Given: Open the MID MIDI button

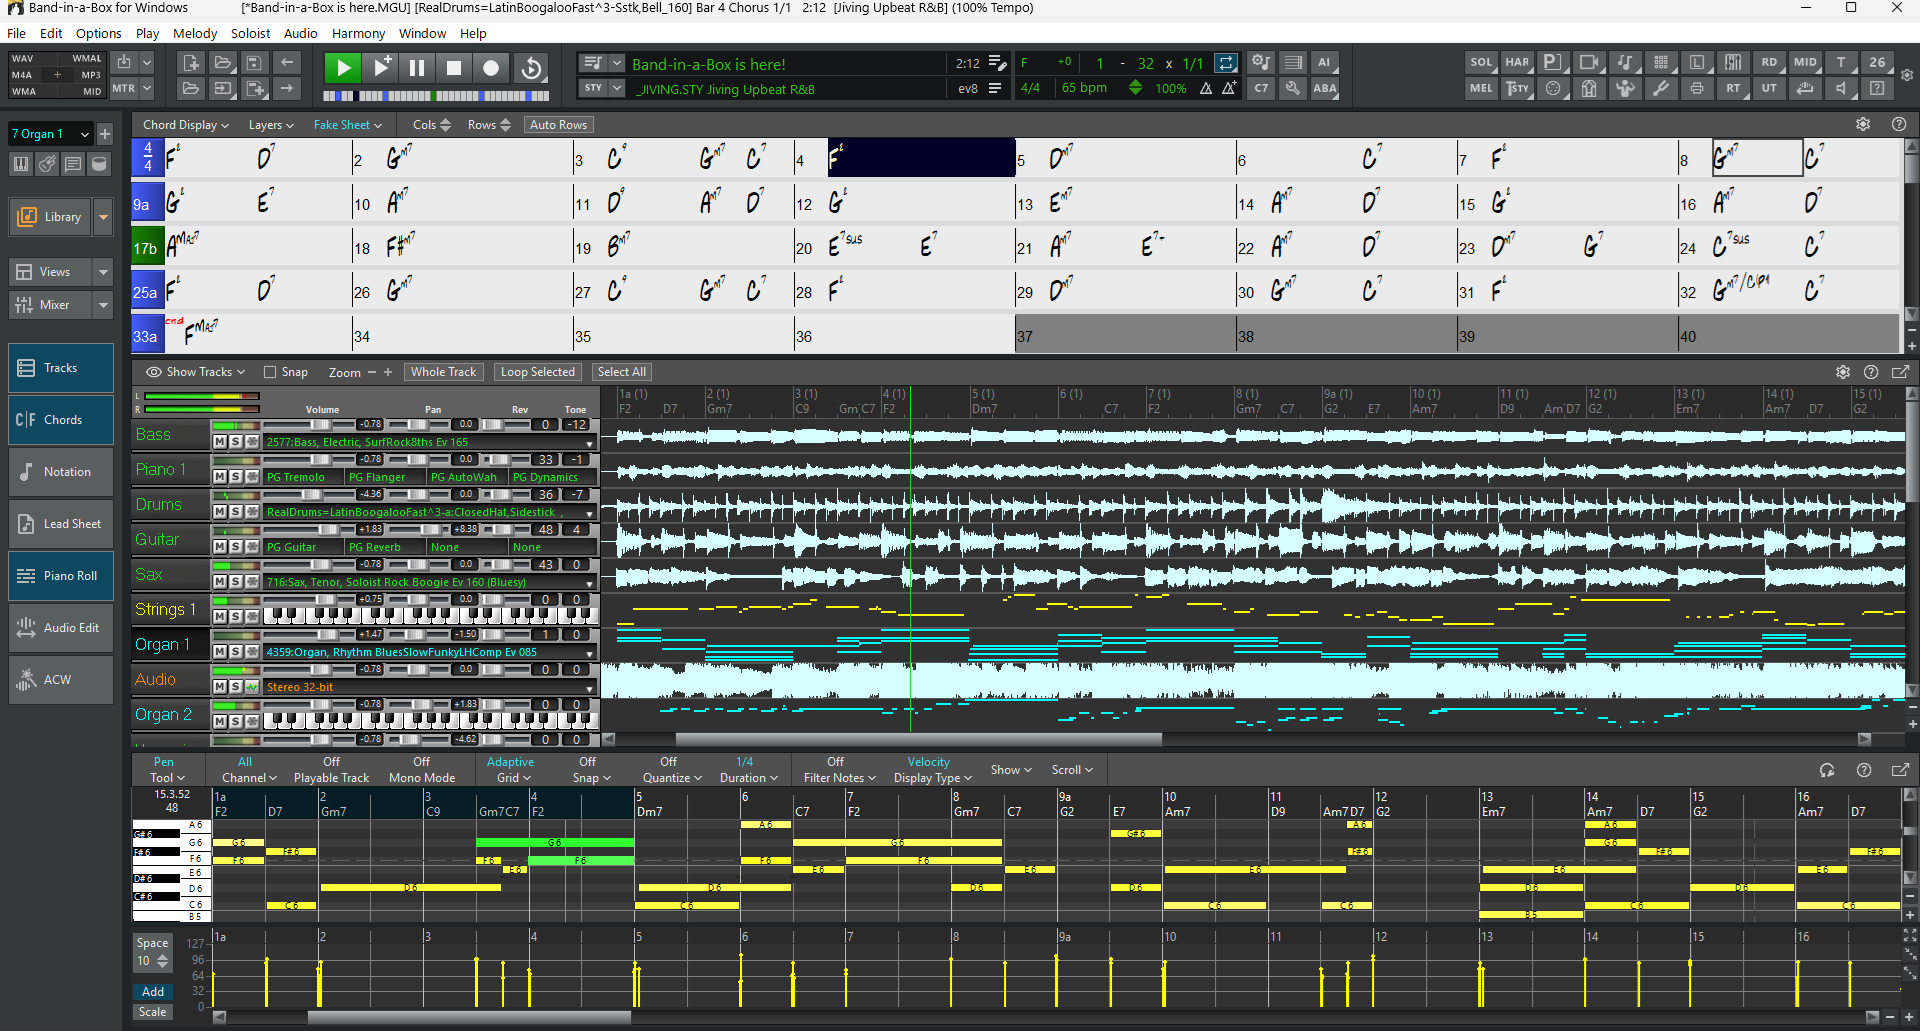Looking at the screenshot, I should click(x=1804, y=62).
